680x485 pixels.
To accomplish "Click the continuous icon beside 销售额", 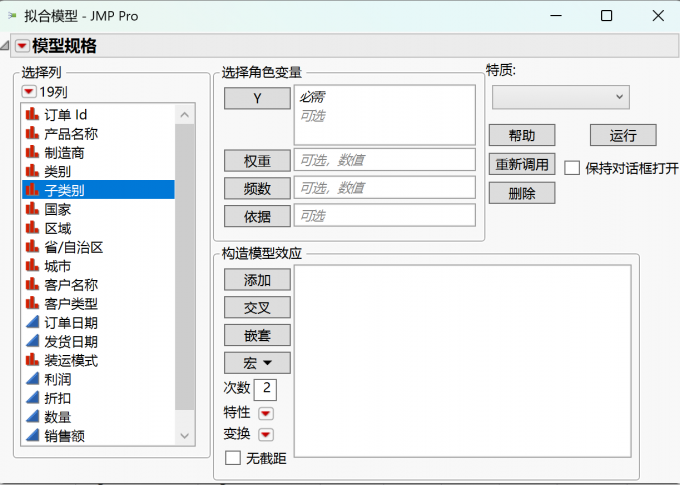I will [x=32, y=435].
